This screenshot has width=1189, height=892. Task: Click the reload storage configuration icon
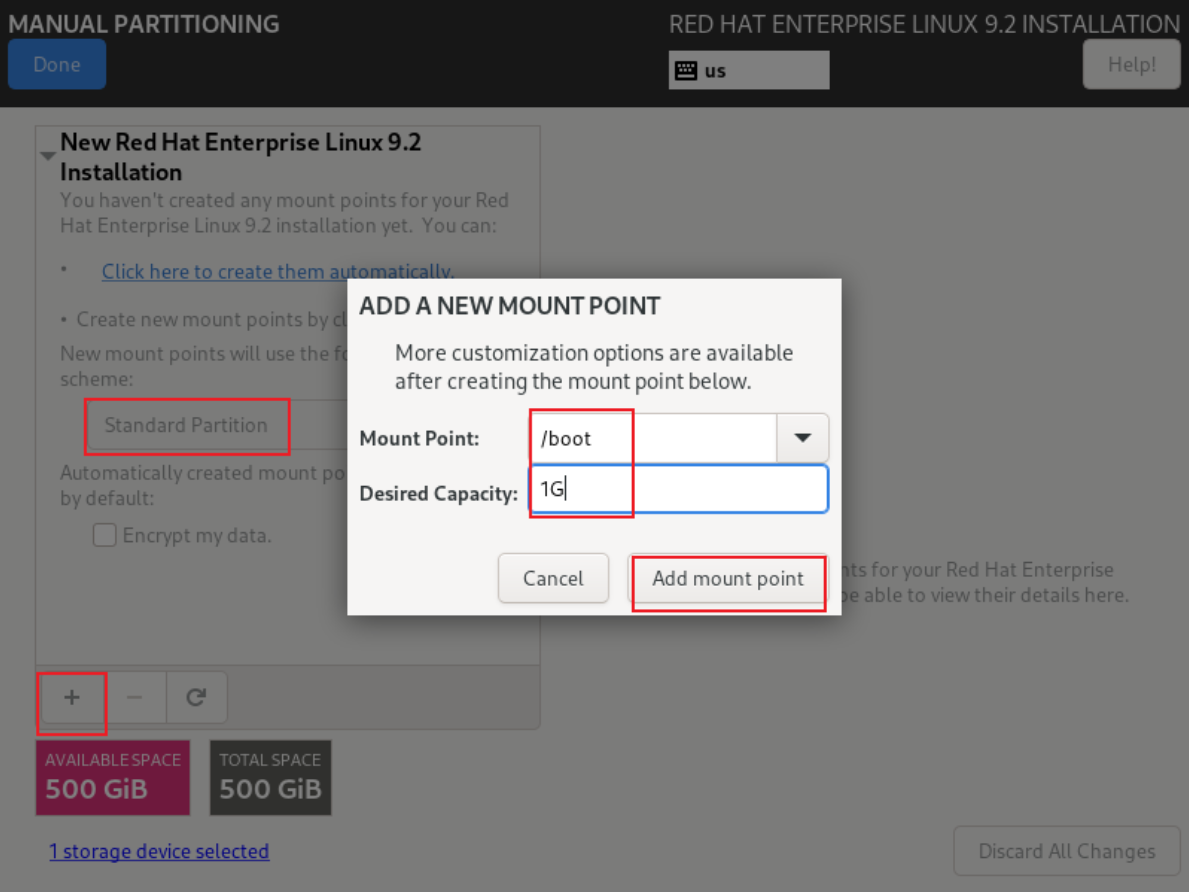coord(196,697)
